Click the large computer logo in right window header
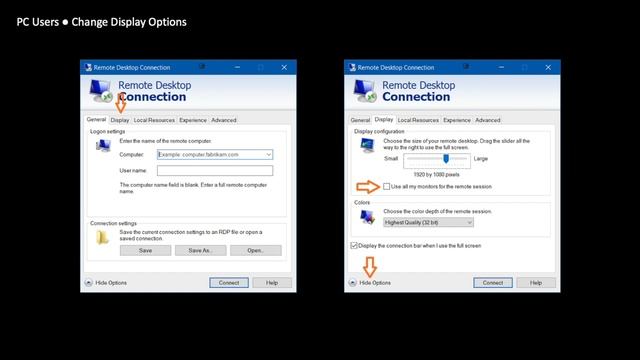Screen dimensions: 640x360 tap(364, 91)
